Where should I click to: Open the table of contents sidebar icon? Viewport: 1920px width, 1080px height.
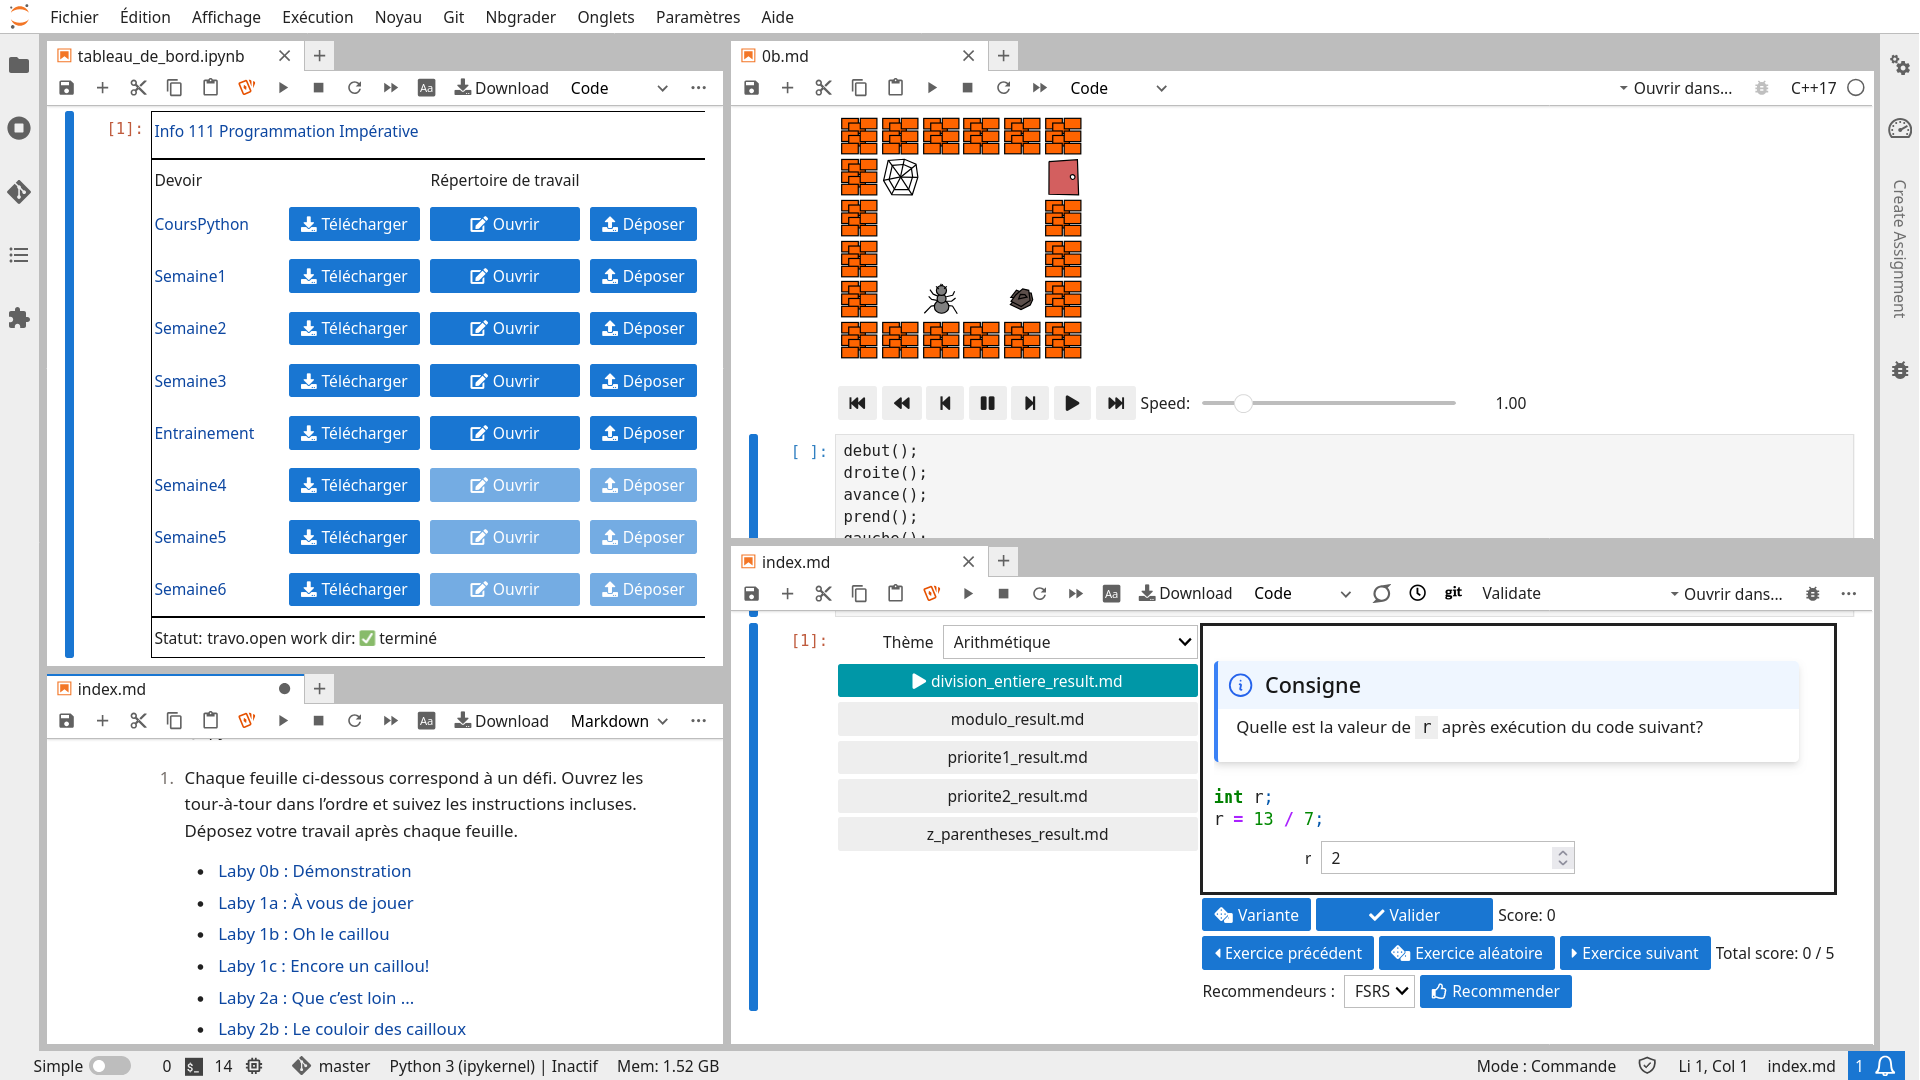click(19, 255)
